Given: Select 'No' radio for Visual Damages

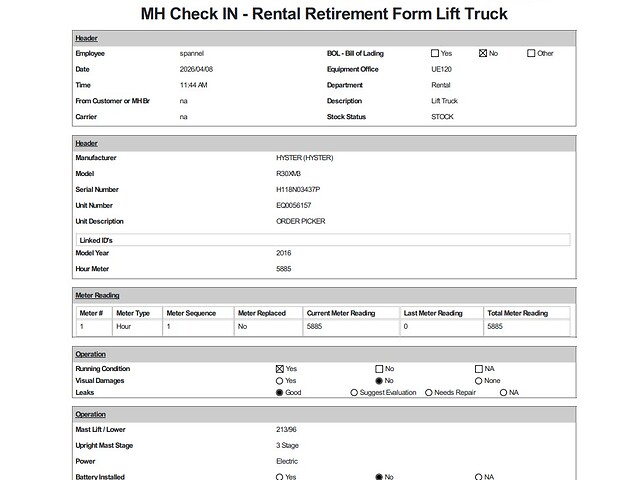Looking at the screenshot, I should pos(379,381).
